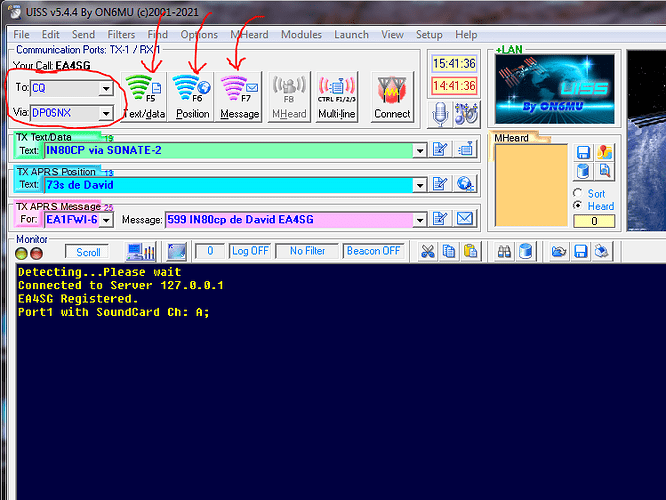Click globe icon in APRS Position row
Viewport: 666px width, 500px height.
coord(466,184)
